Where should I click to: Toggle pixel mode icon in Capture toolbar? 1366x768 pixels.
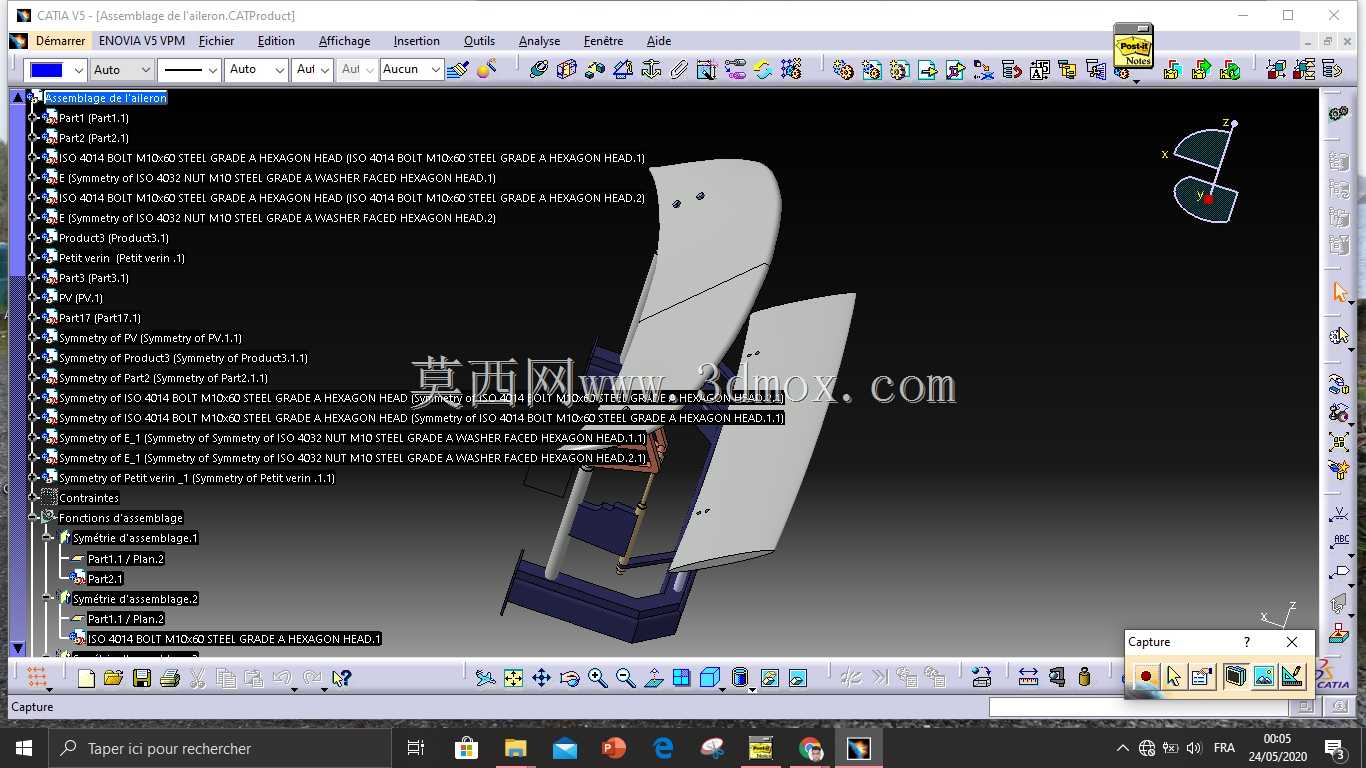(1264, 677)
